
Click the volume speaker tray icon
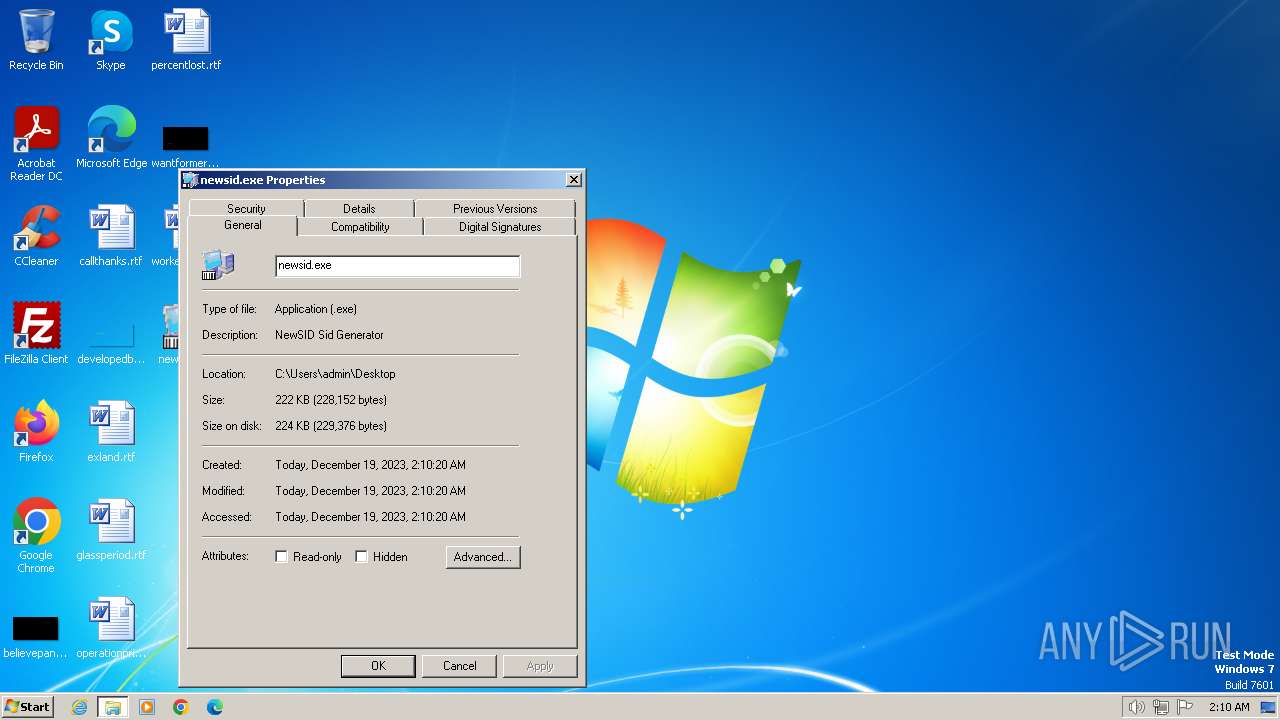click(1136, 707)
